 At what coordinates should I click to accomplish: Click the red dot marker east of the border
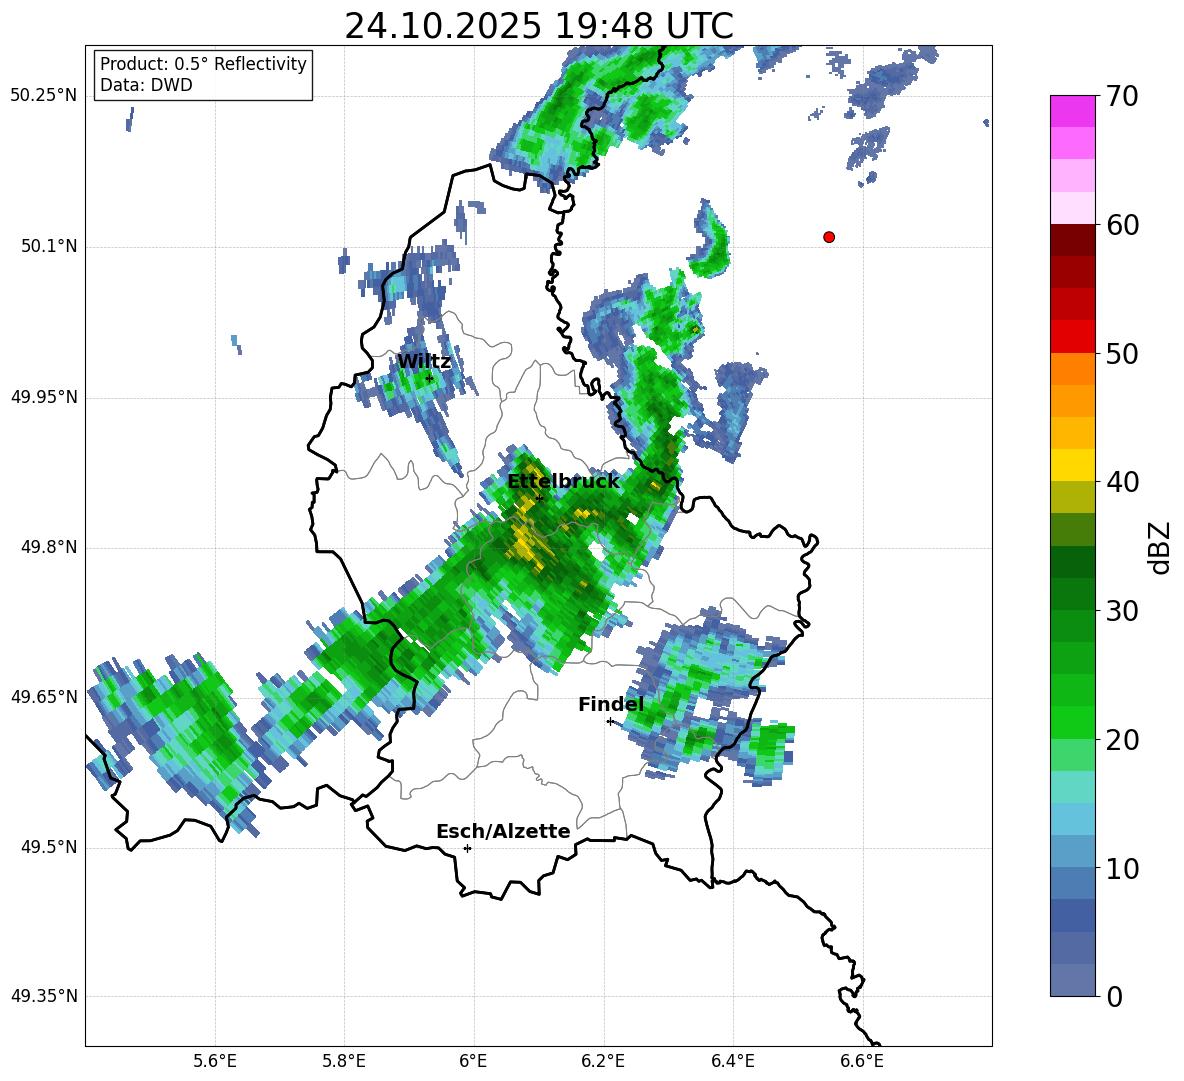[829, 237]
